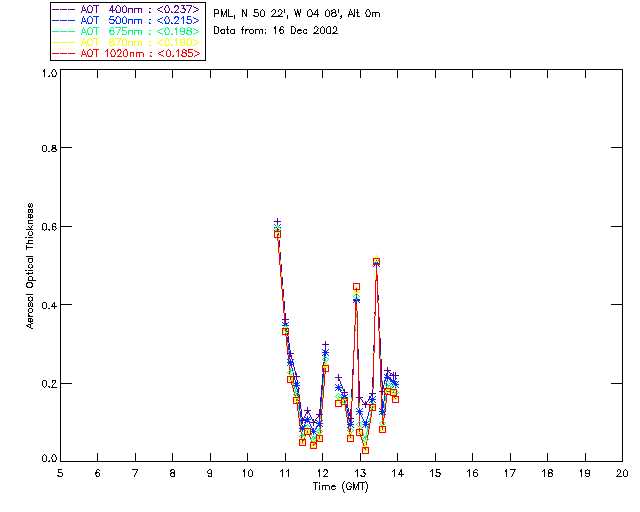This screenshot has width=640, height=512.
Task: Click the '5' x-axis tick label
Action: click(60, 473)
